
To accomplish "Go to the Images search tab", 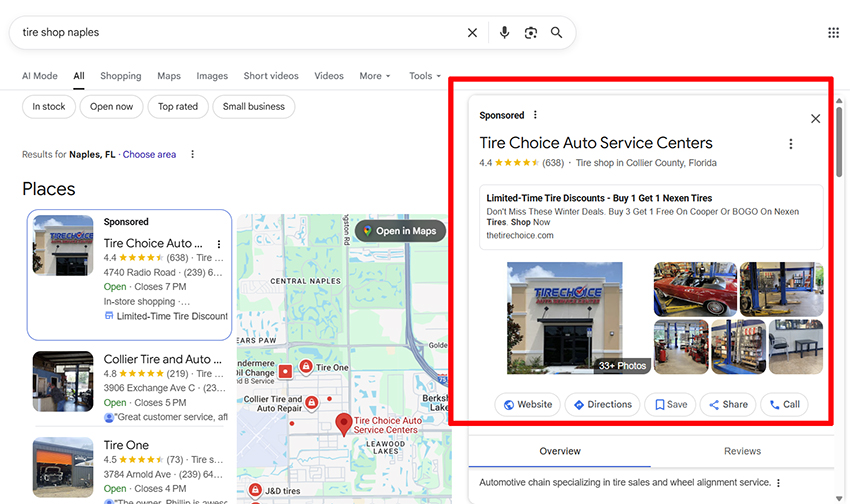I will (212, 76).
